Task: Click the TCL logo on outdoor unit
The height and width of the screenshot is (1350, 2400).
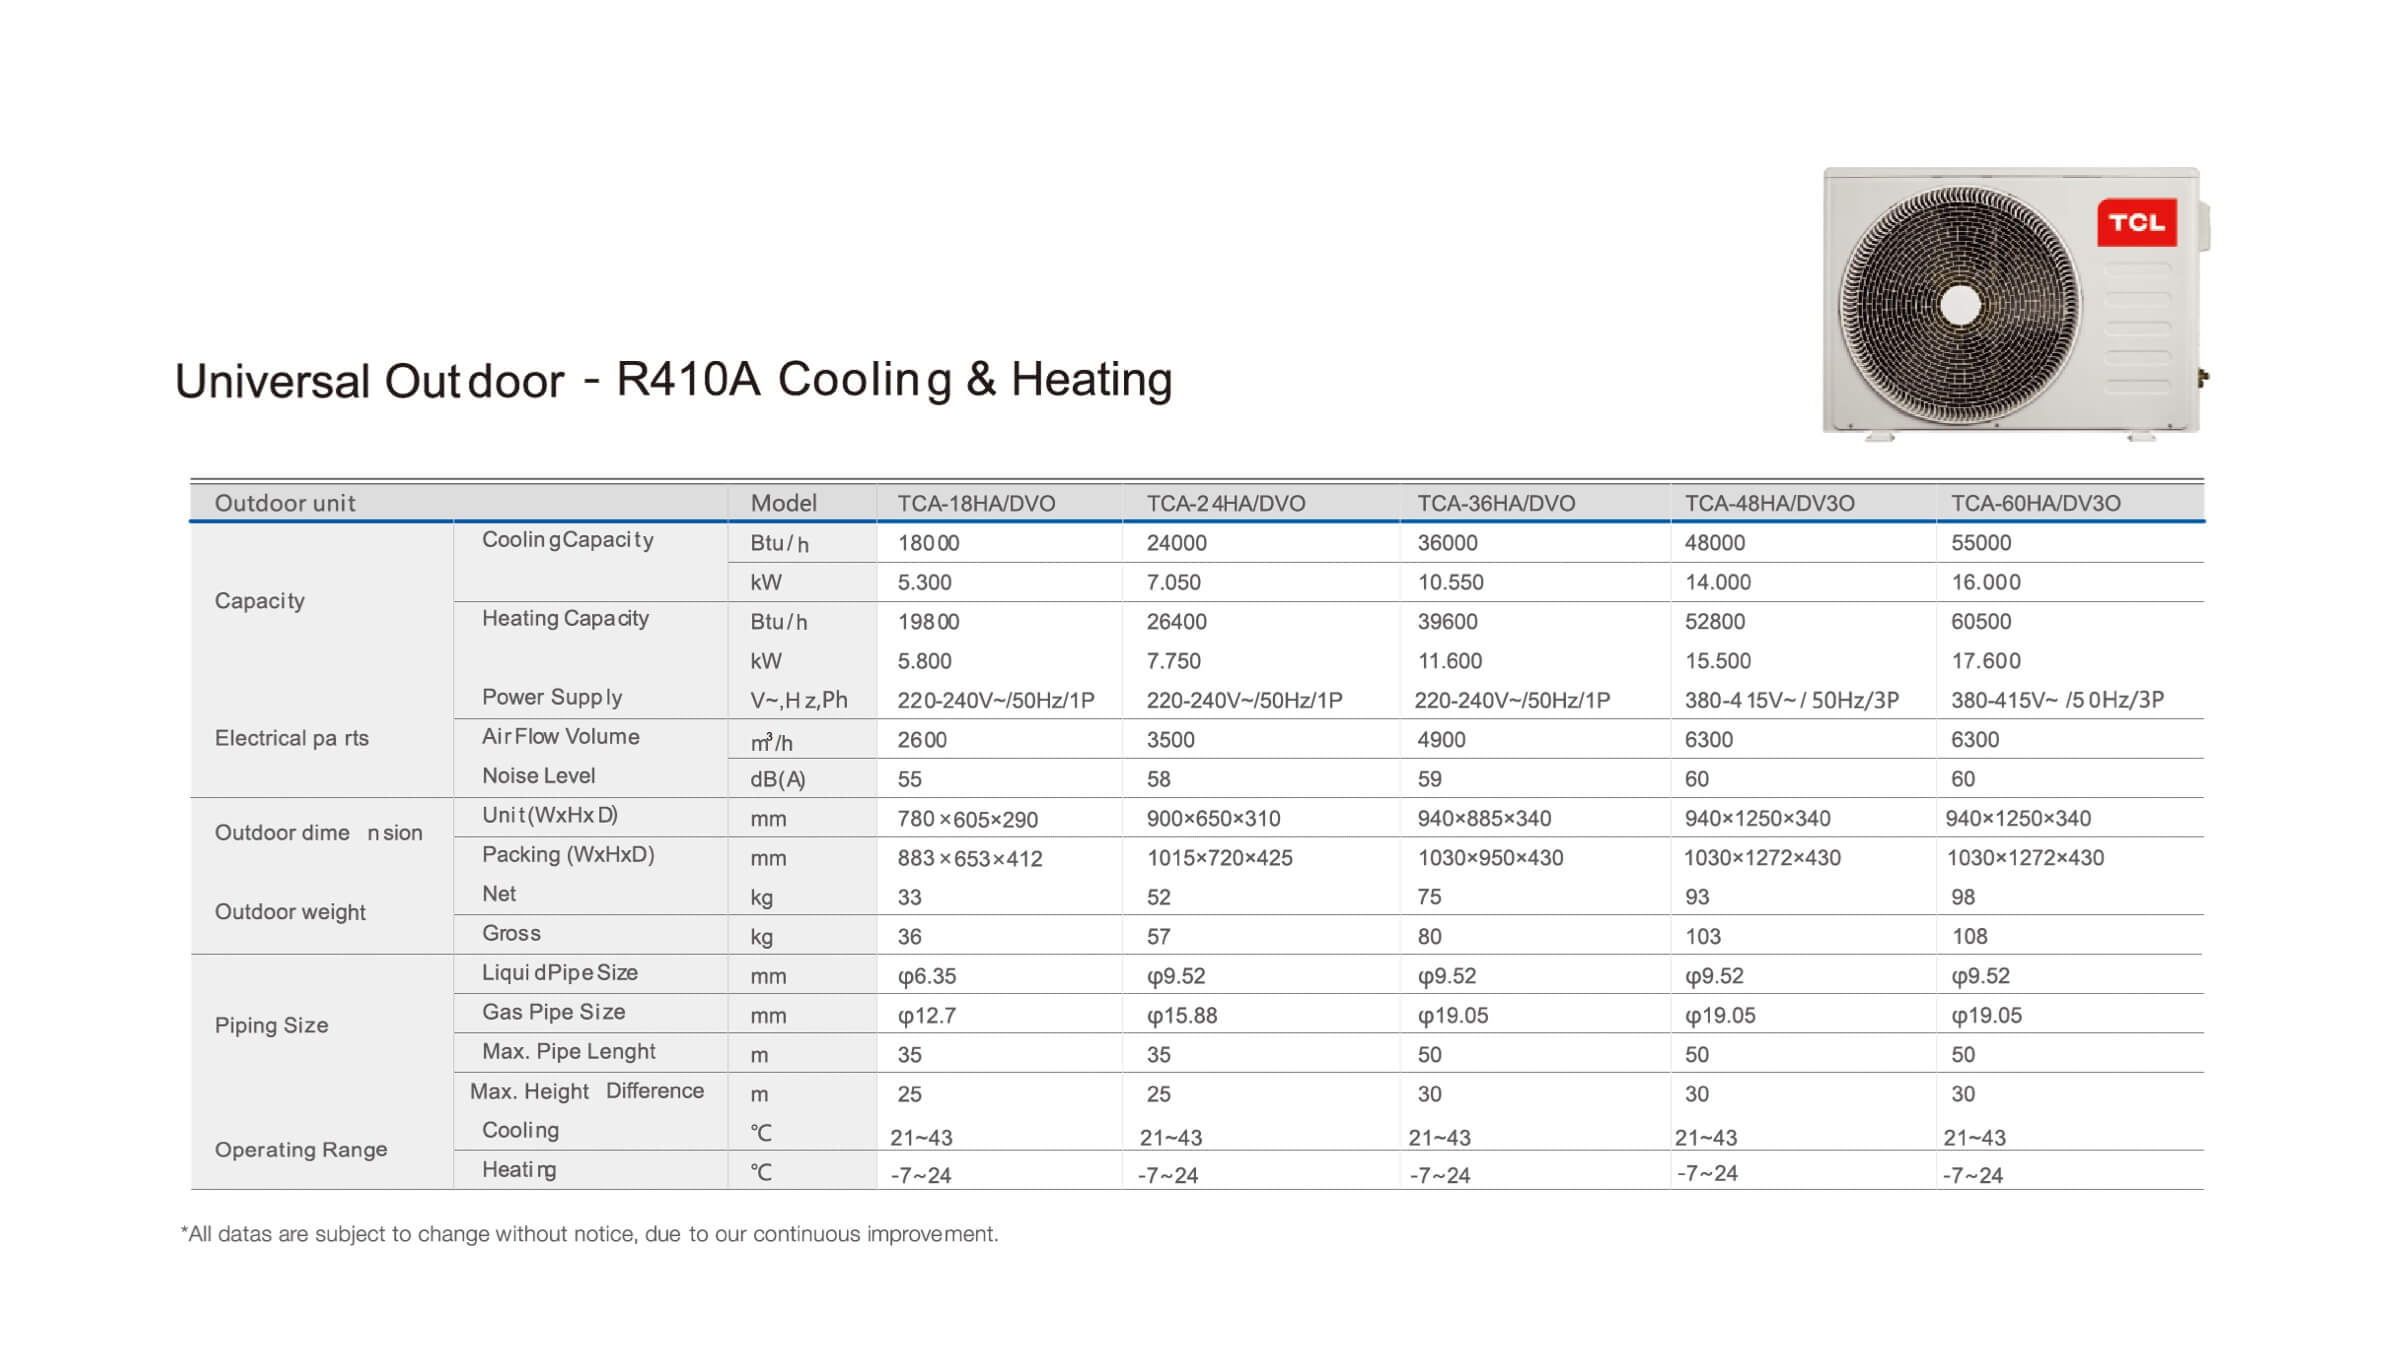Action: click(x=2136, y=223)
